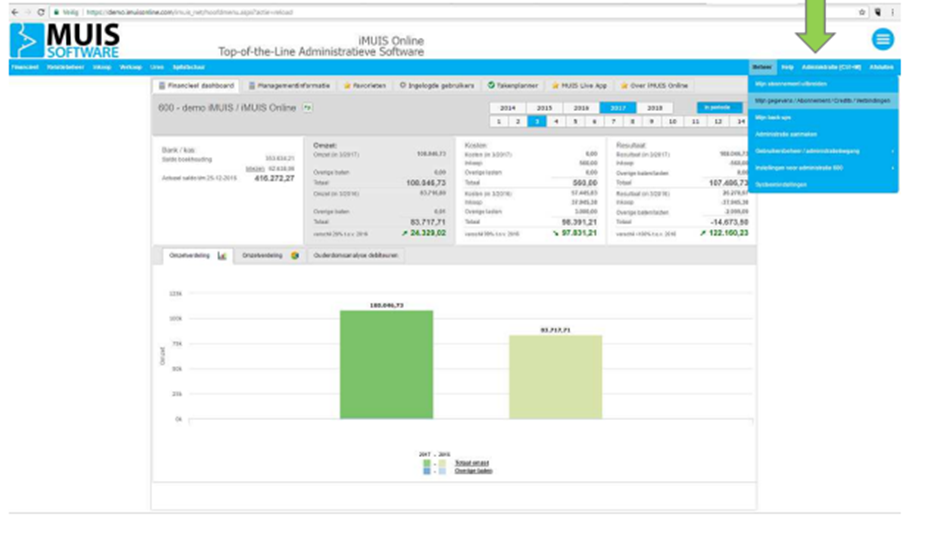Select period 7
Image resolution: width=945 pixels, height=558 pixels.
tap(614, 122)
